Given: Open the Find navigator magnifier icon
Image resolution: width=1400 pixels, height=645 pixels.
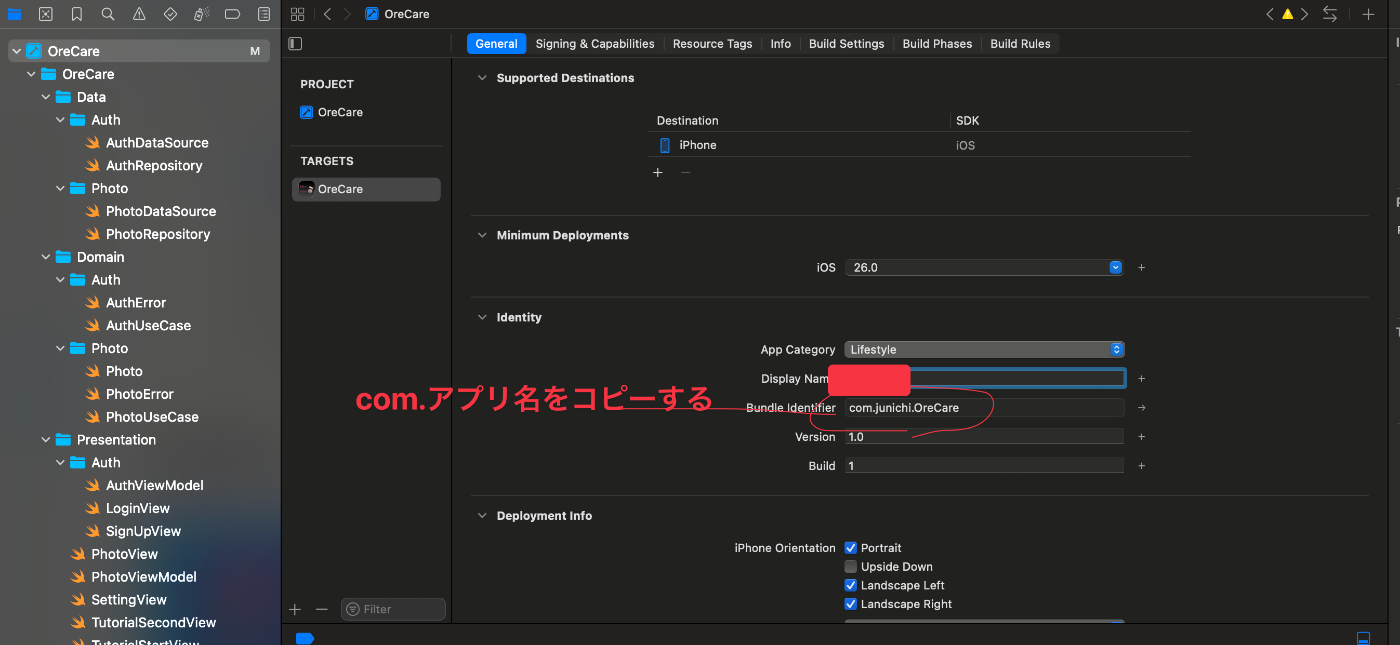Looking at the screenshot, I should pyautogui.click(x=108, y=14).
